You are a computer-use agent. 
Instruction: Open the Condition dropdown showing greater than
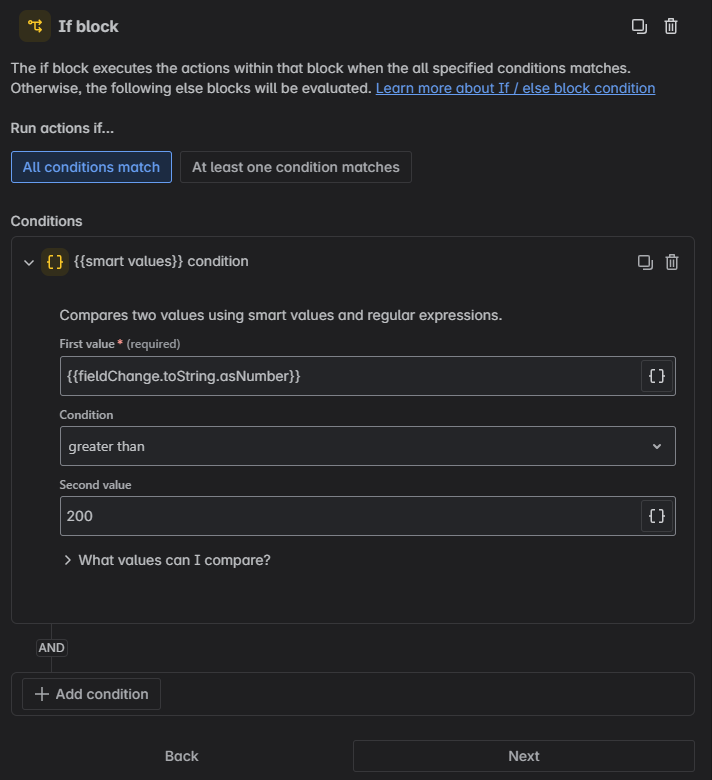pyautogui.click(x=367, y=446)
